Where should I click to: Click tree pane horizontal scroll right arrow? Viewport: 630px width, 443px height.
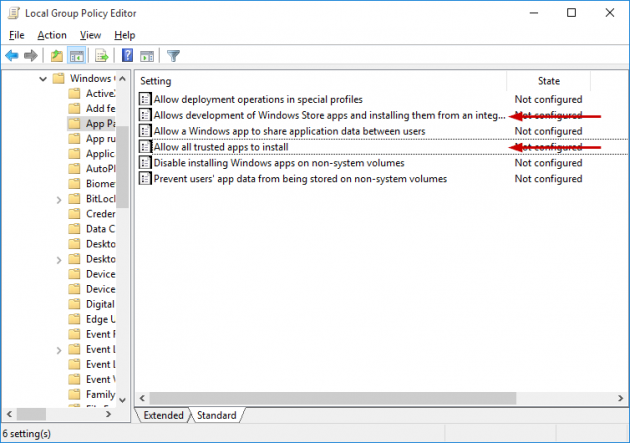(108, 414)
